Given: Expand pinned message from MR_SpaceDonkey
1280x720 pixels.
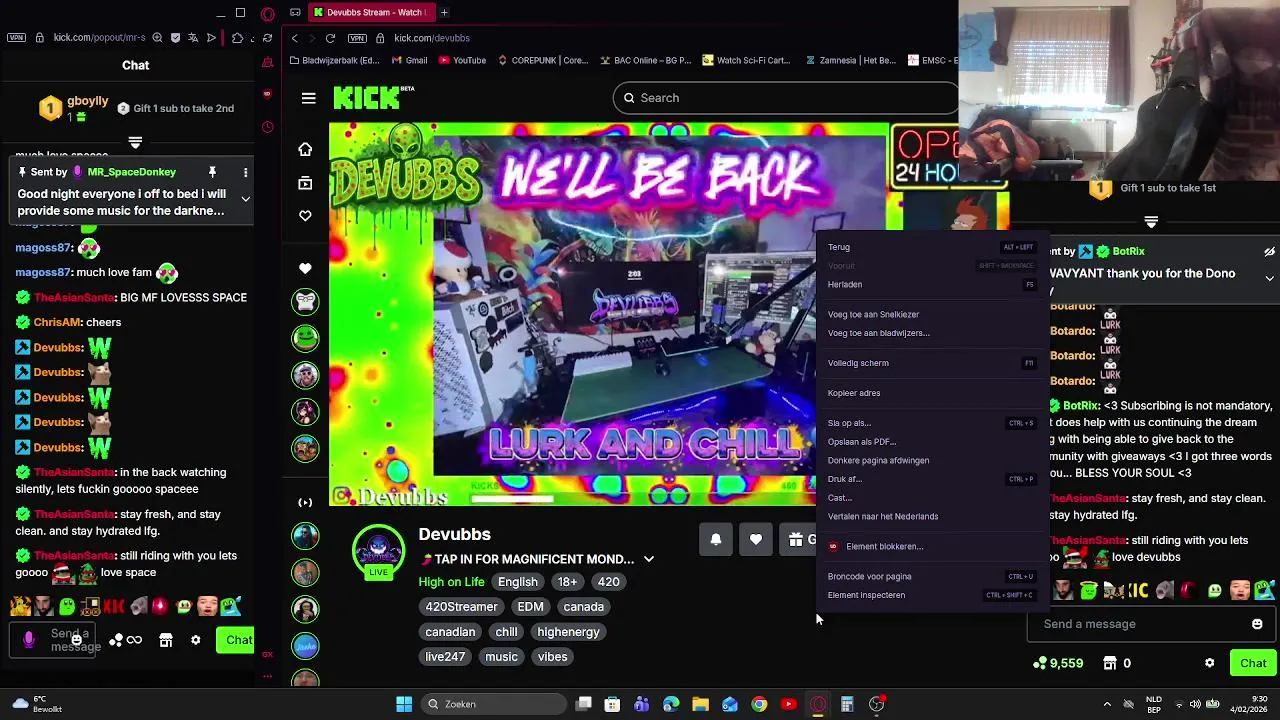Looking at the screenshot, I should (245, 198).
